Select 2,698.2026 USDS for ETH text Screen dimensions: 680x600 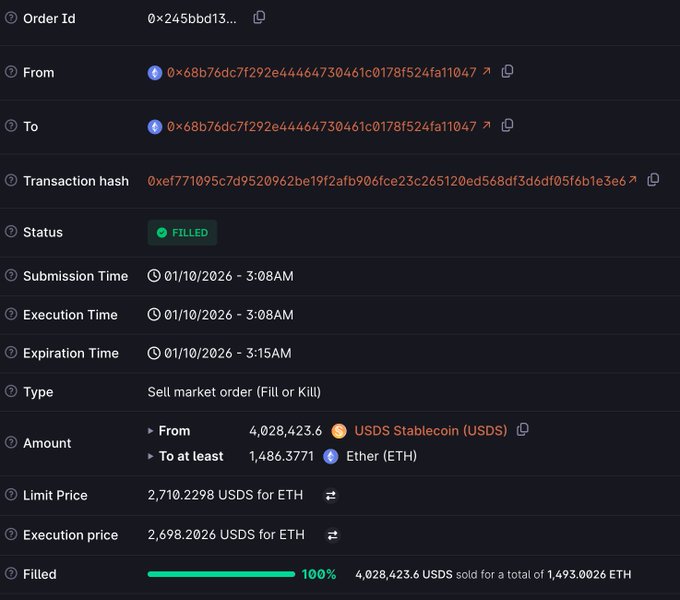click(226, 535)
